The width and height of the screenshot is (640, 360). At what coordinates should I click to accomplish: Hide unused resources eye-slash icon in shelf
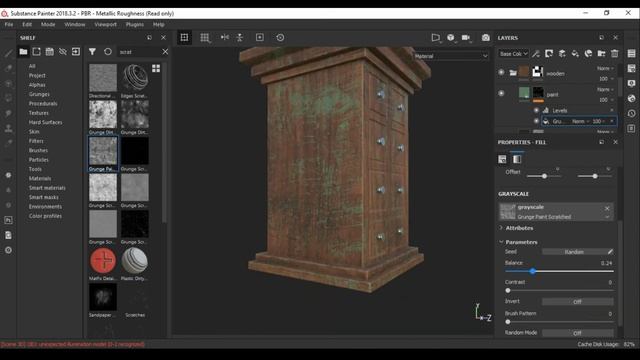[x=62, y=52]
